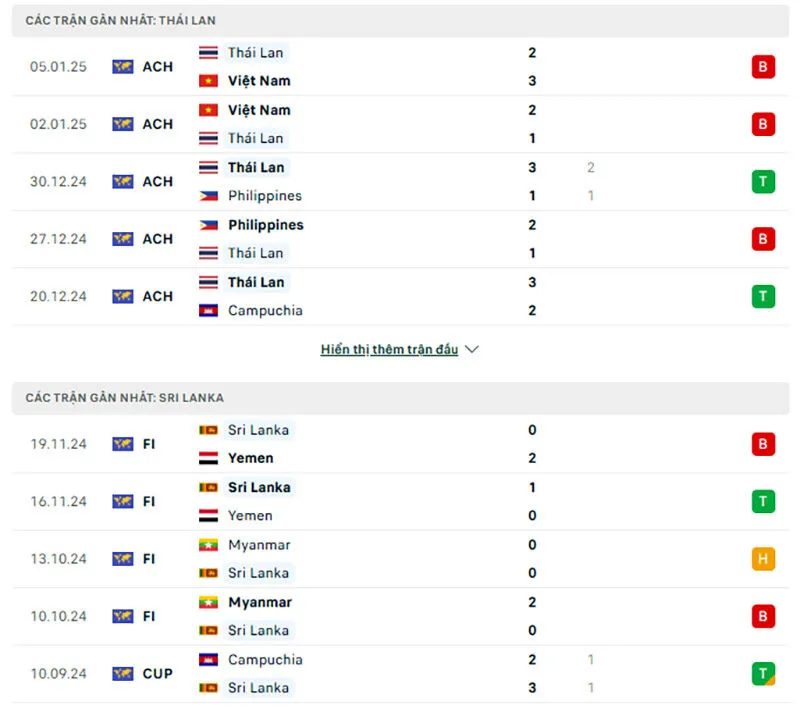Toggle the yellow H draw badge for Myanmar match
The image size is (800, 716).
[x=762, y=559]
